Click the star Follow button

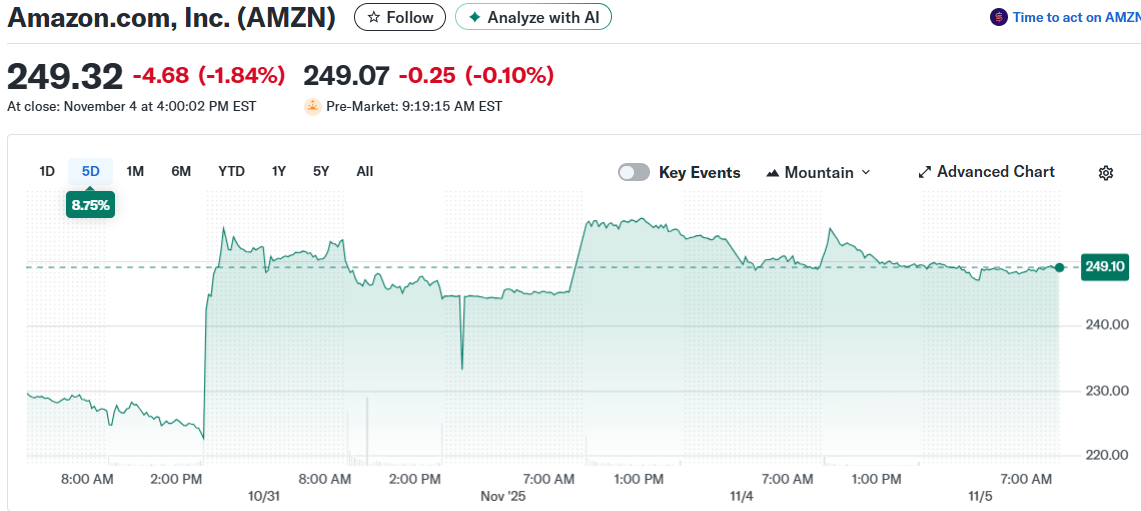(400, 17)
